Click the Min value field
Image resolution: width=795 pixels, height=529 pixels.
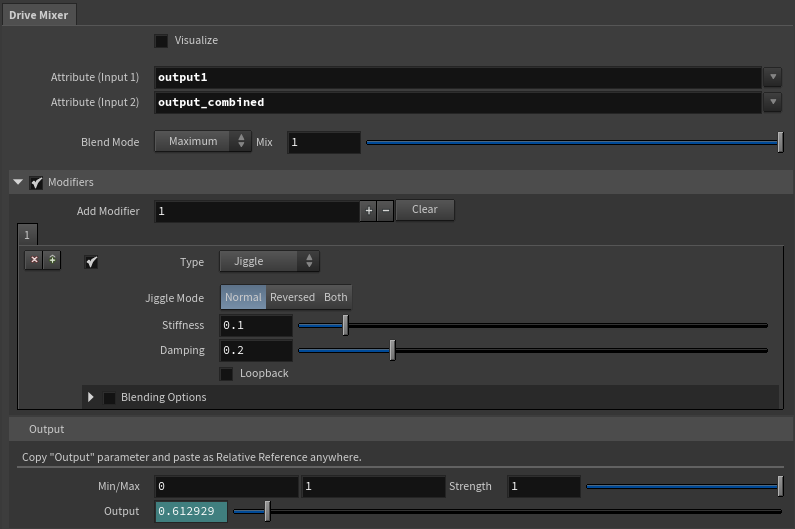[226, 486]
